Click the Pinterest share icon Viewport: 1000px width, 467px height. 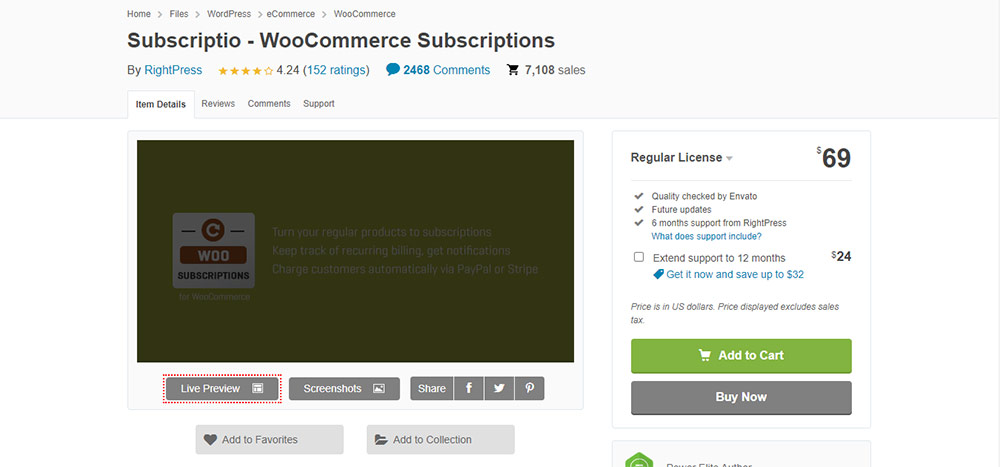529,388
